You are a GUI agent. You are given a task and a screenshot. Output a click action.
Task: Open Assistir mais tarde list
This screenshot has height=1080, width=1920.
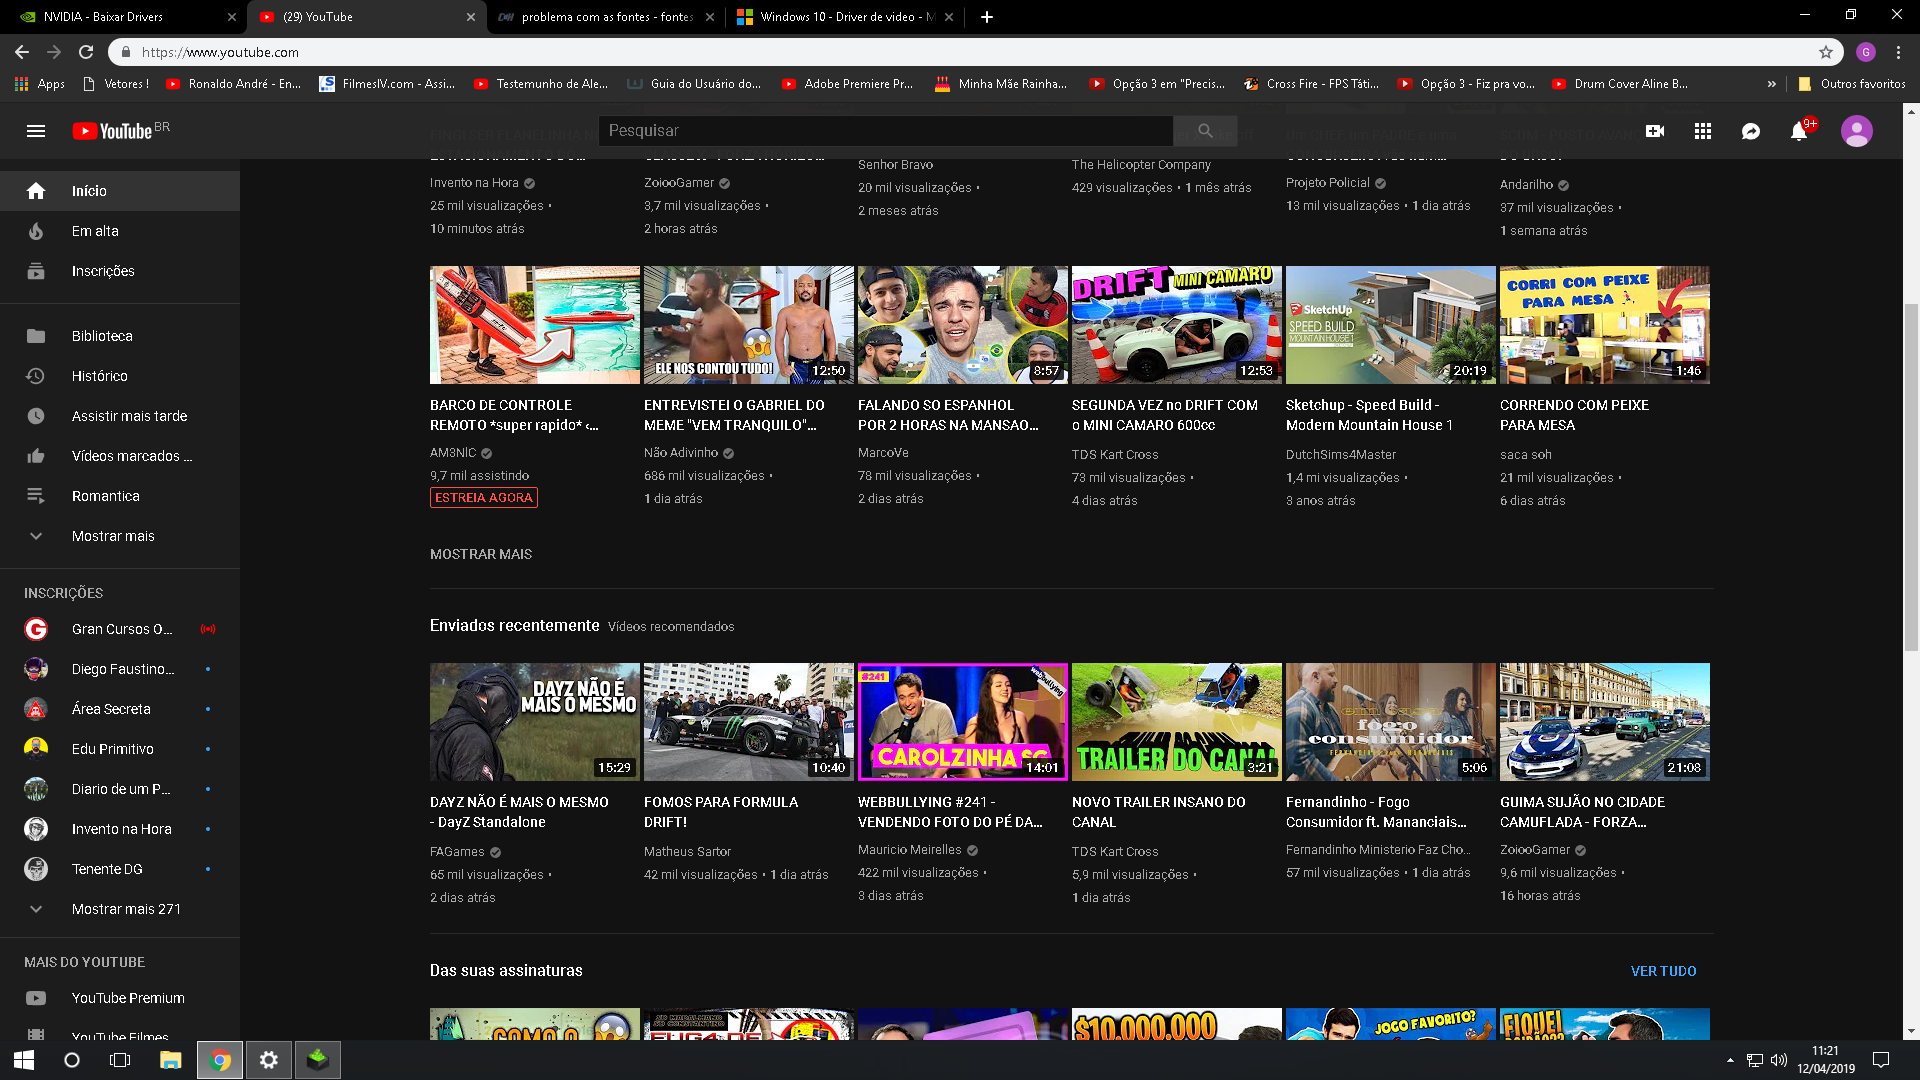pyautogui.click(x=120, y=416)
